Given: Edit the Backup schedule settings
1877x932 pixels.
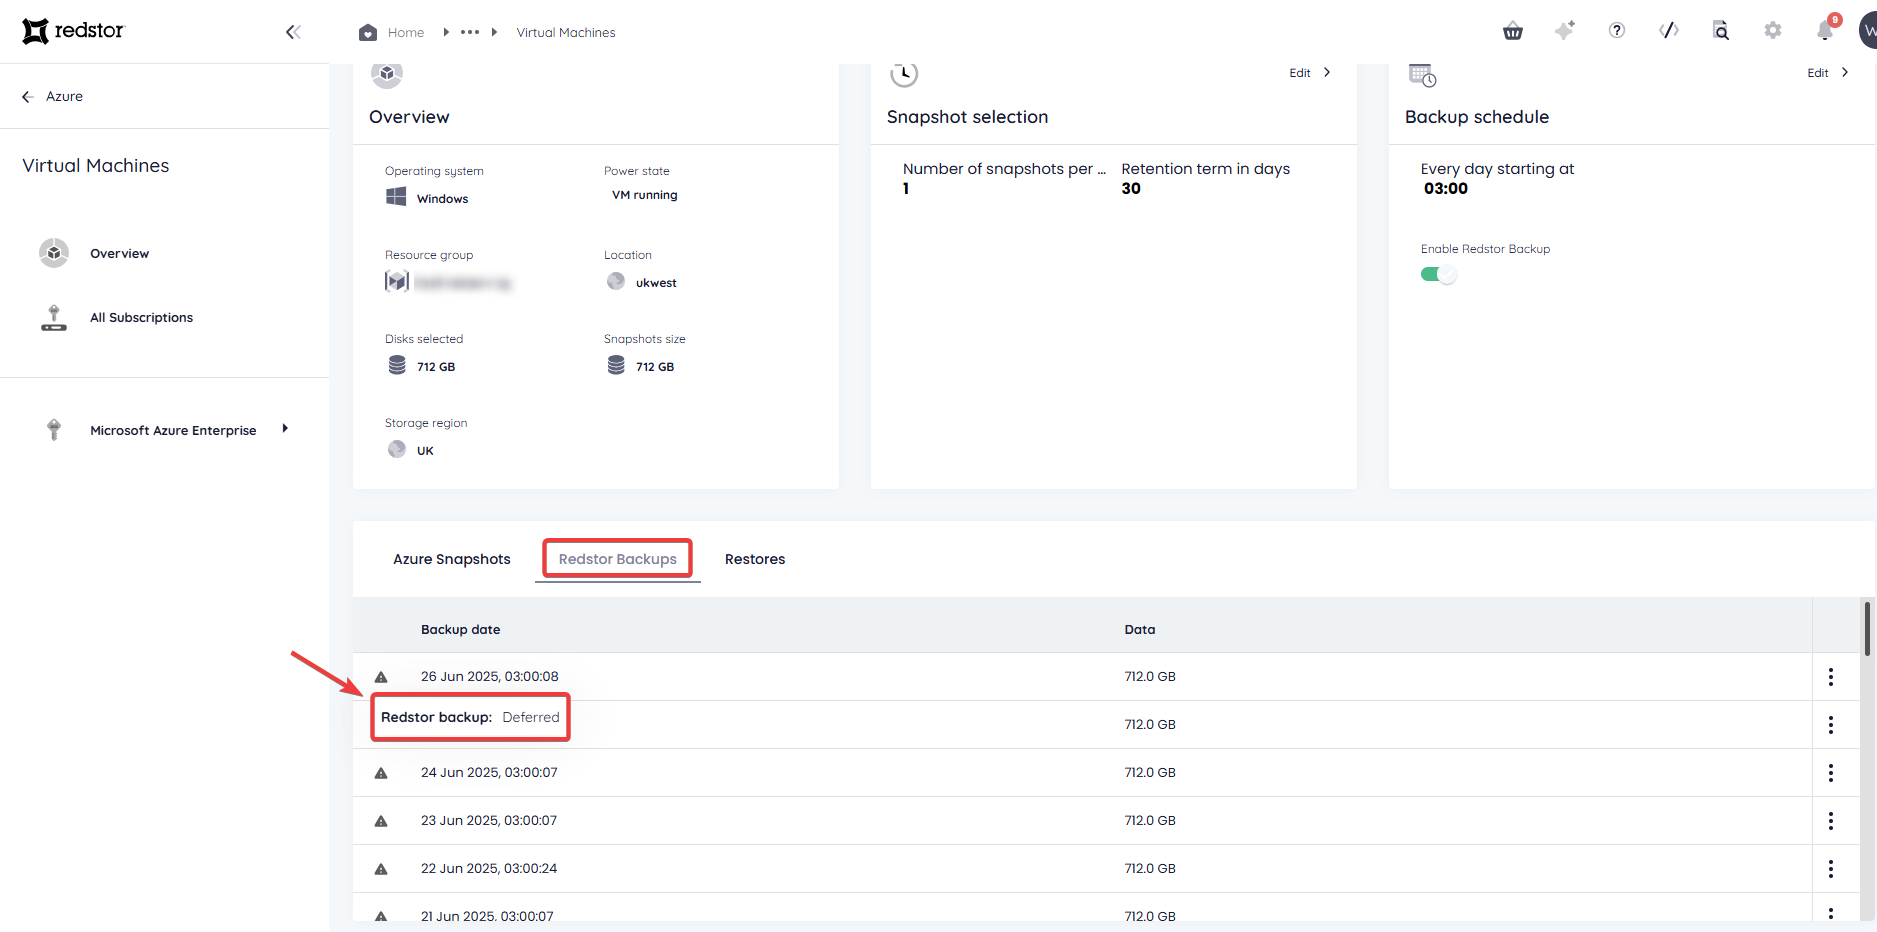Looking at the screenshot, I should click(1828, 73).
